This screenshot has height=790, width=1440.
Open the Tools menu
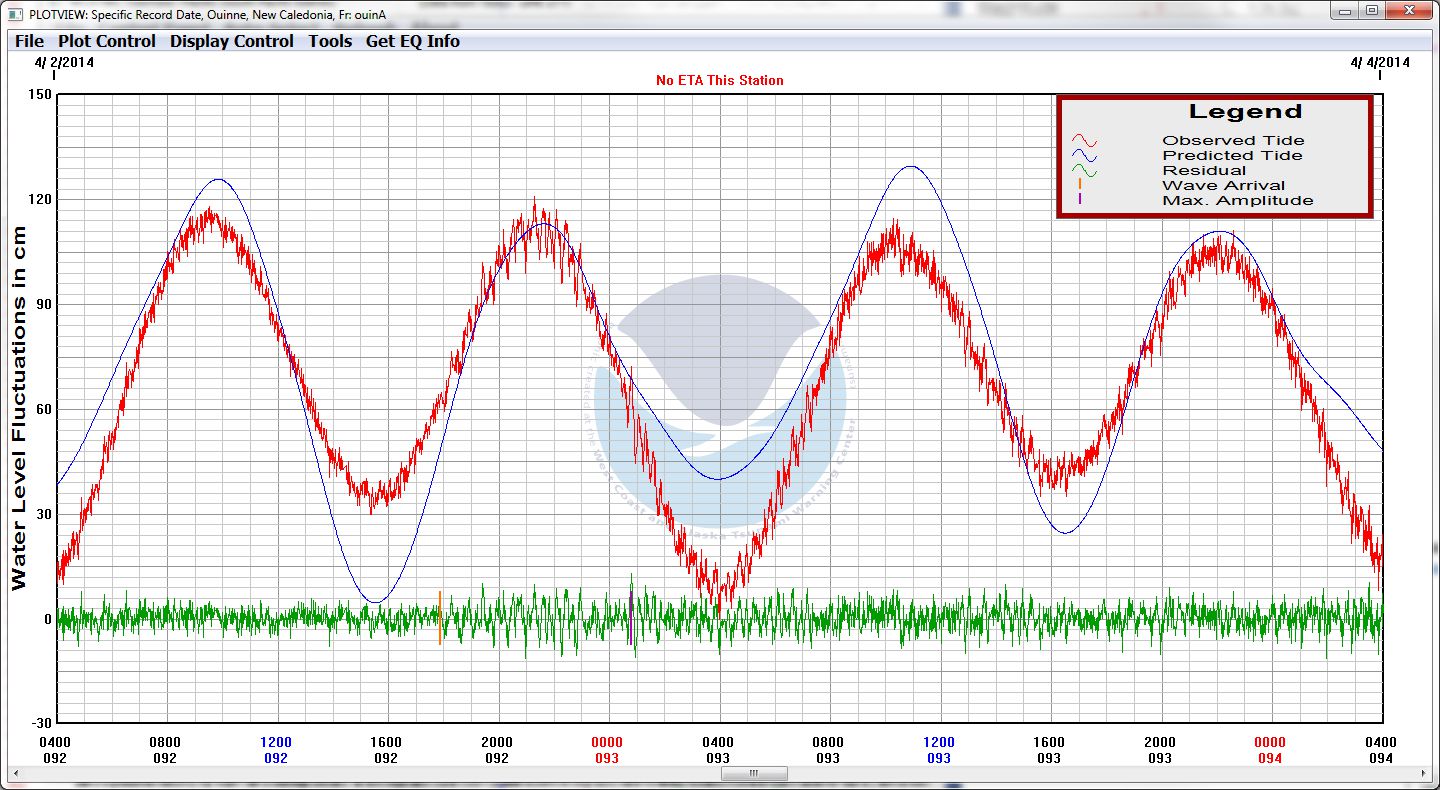pyautogui.click(x=330, y=41)
